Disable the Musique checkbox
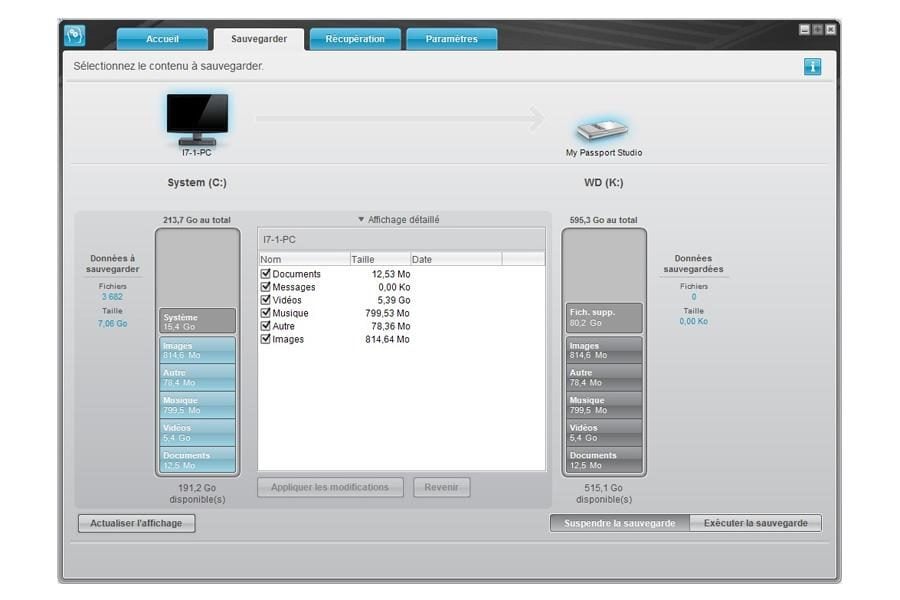Image resolution: width=900 pixels, height=600 pixels. (266, 313)
